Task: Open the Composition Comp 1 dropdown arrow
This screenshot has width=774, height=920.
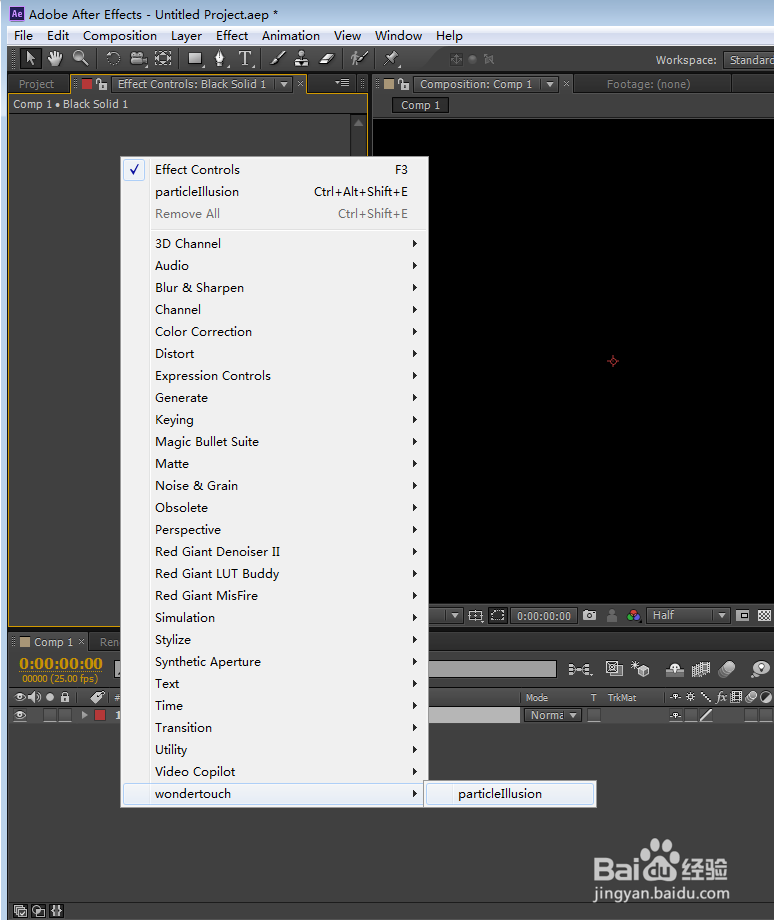Action: [x=550, y=84]
